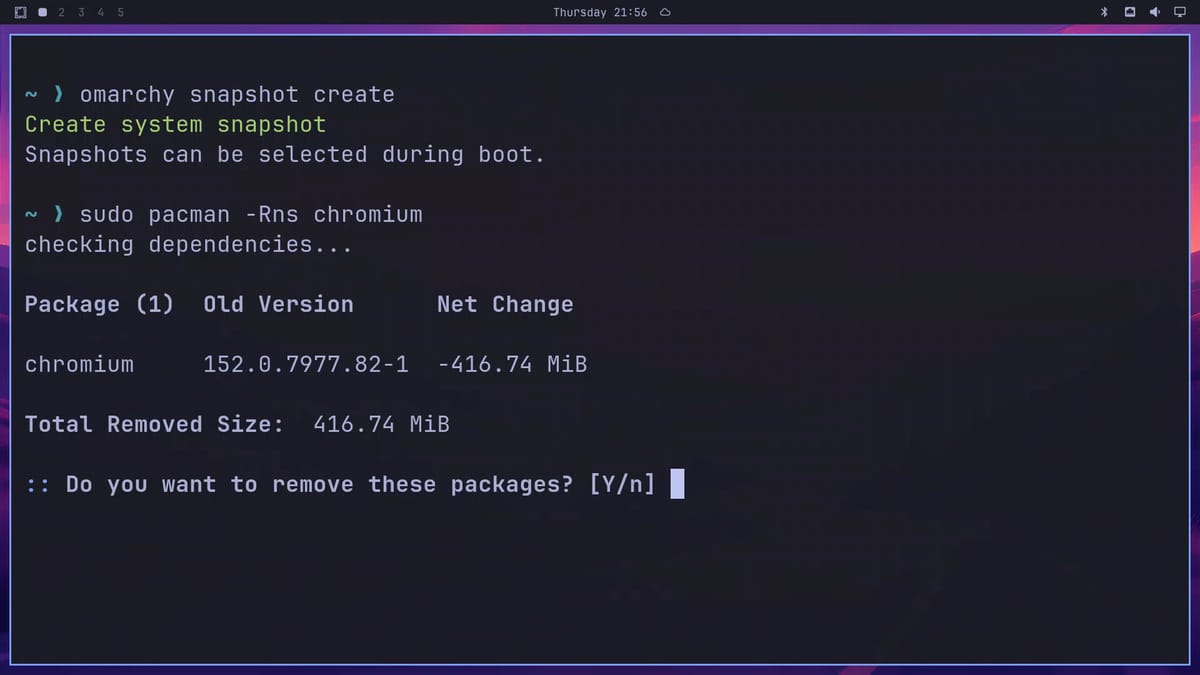Click the speaker volume icon

coord(1154,12)
